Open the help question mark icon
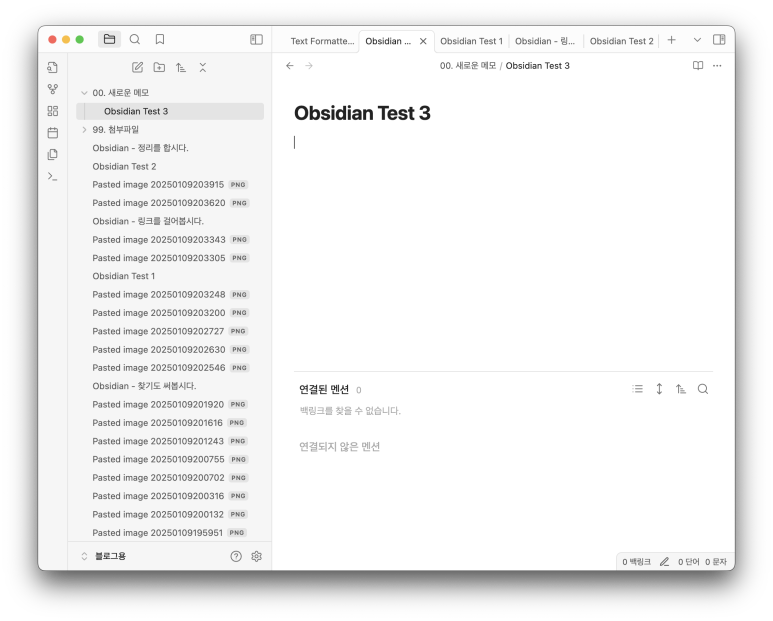This screenshot has width=773, height=621. (236, 556)
